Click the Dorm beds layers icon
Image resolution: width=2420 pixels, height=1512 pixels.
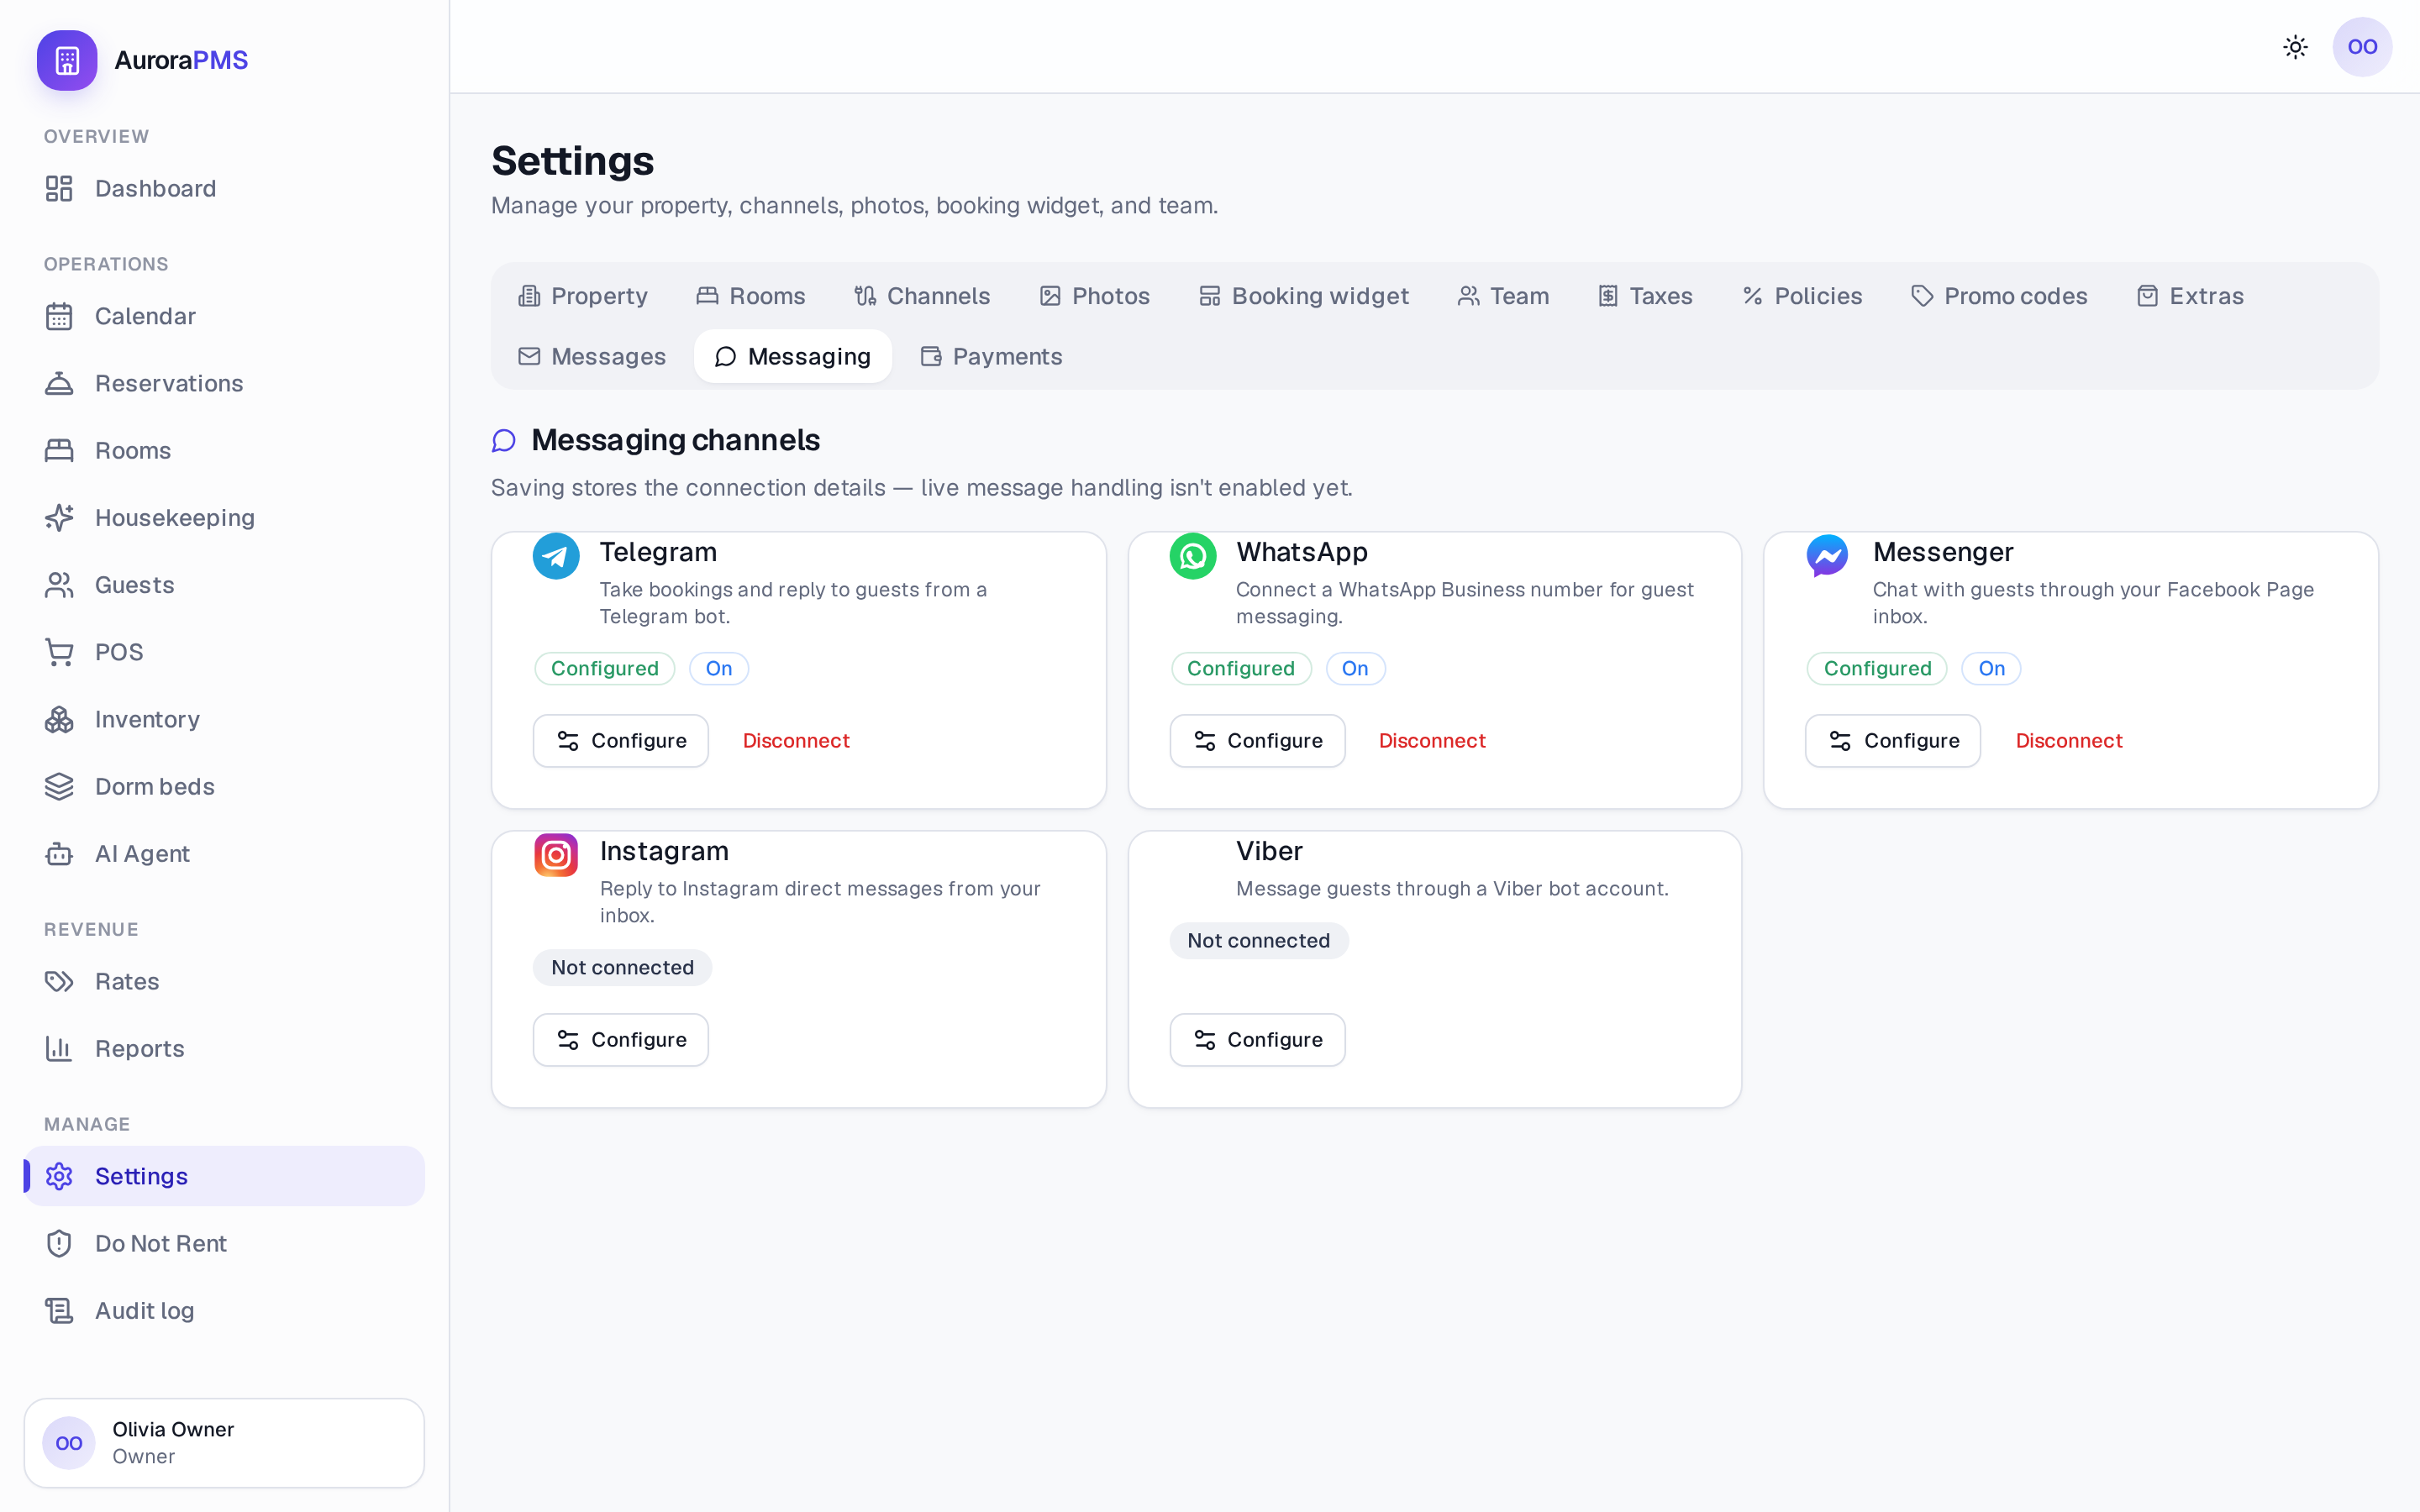tap(59, 787)
